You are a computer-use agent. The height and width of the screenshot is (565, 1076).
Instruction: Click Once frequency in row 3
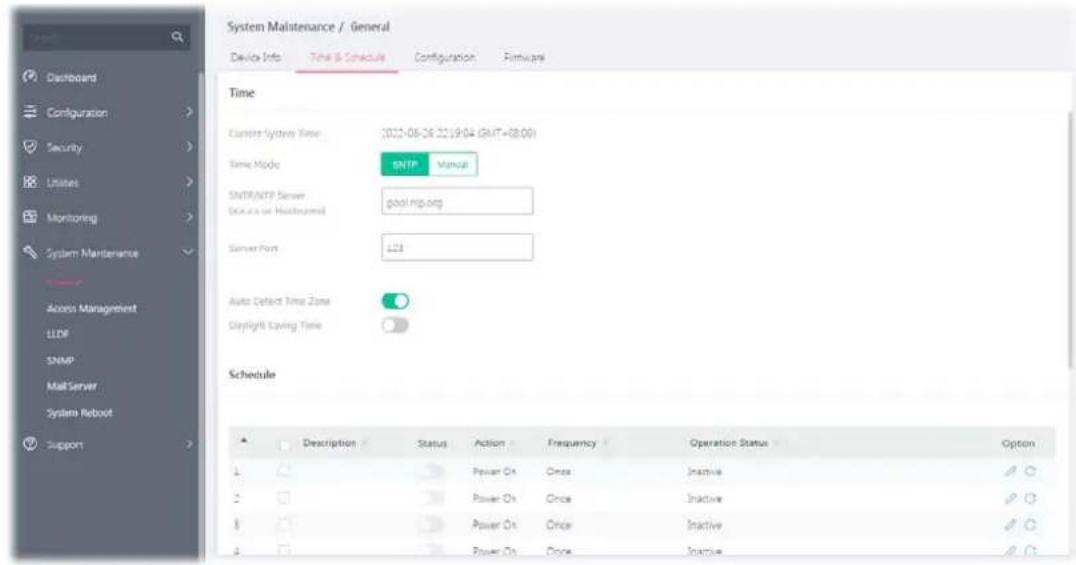click(x=559, y=525)
